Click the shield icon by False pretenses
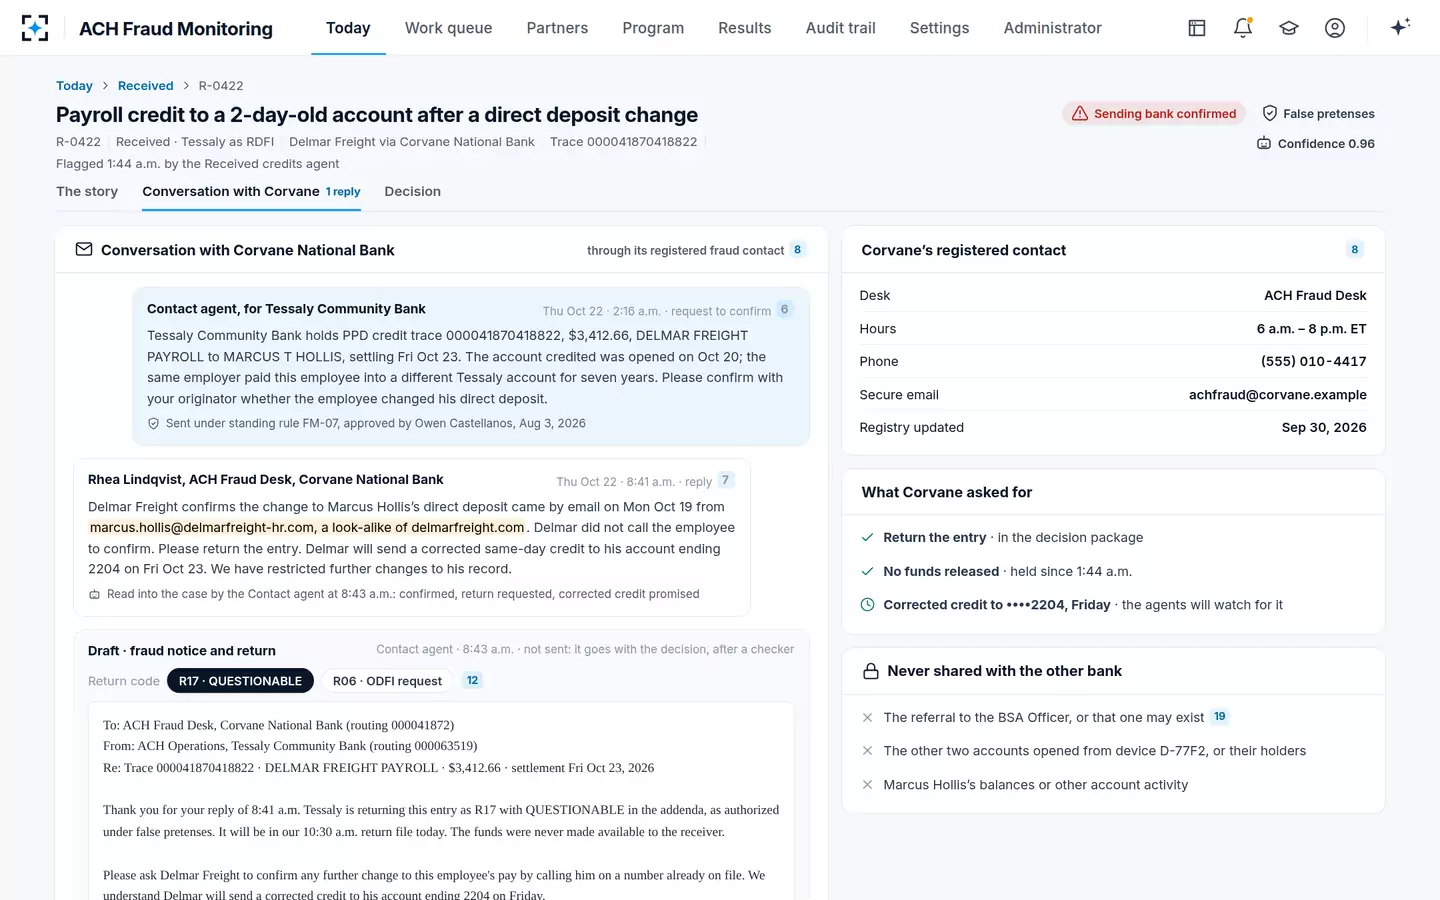This screenshot has height=900, width=1440. click(x=1270, y=114)
